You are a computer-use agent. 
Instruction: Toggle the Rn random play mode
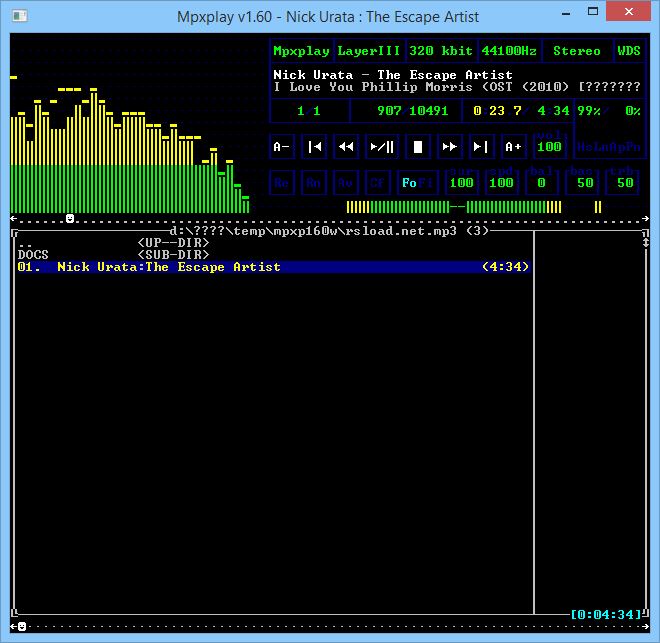(x=314, y=183)
